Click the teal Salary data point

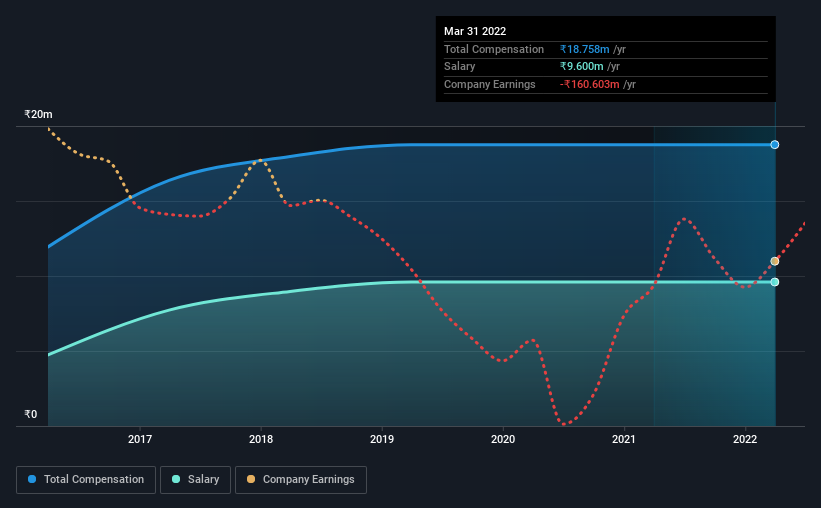click(774, 282)
